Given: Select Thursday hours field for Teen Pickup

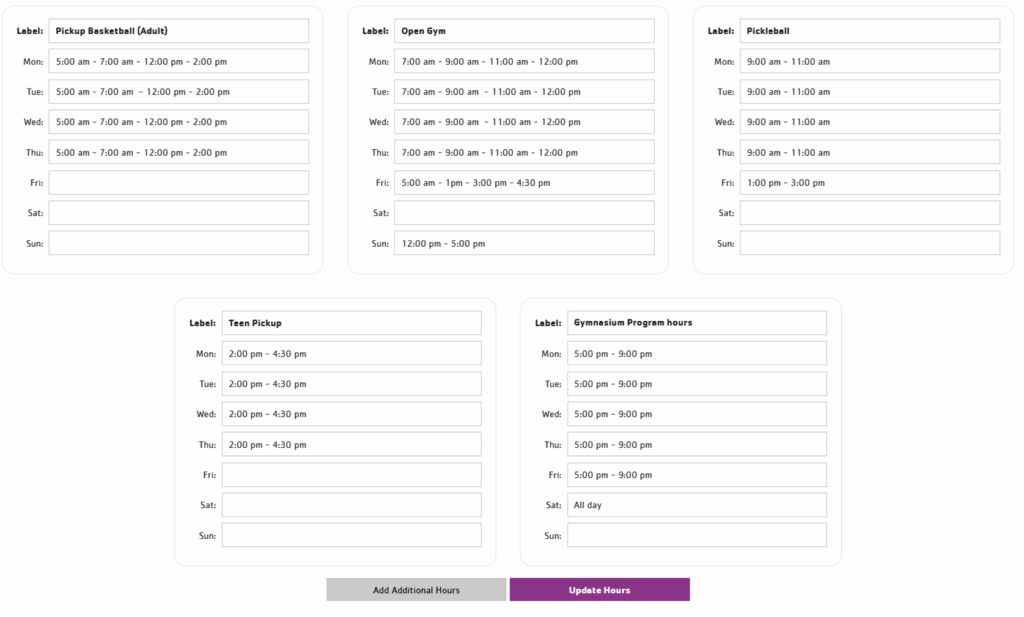Looking at the screenshot, I should pos(351,444).
